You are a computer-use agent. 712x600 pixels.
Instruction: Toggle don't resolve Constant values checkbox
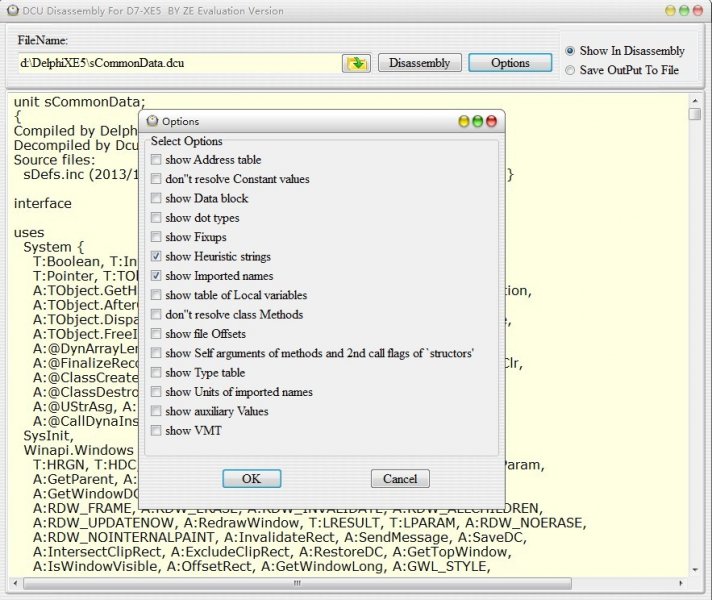click(156, 179)
